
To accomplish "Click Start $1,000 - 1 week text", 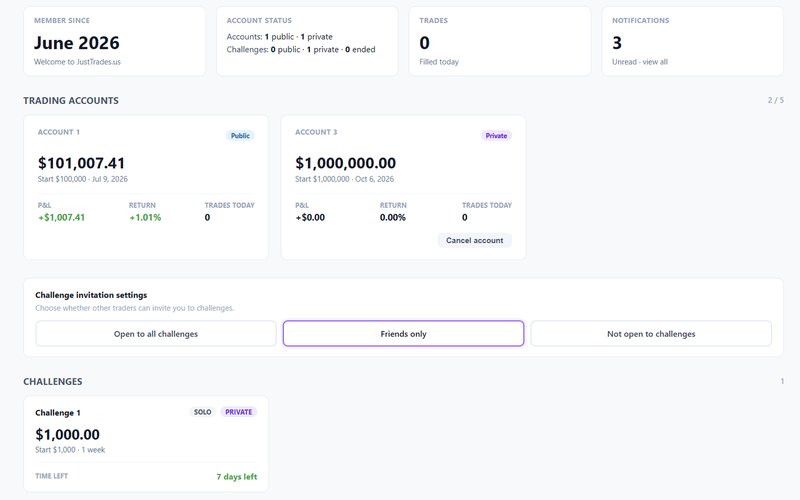I will (70, 450).
